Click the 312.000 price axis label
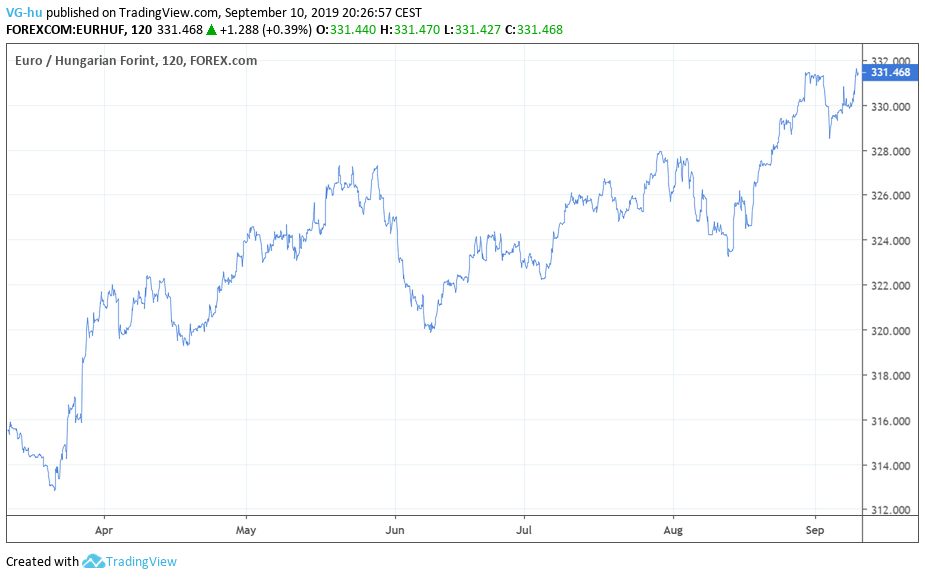925x579 pixels. (x=890, y=511)
